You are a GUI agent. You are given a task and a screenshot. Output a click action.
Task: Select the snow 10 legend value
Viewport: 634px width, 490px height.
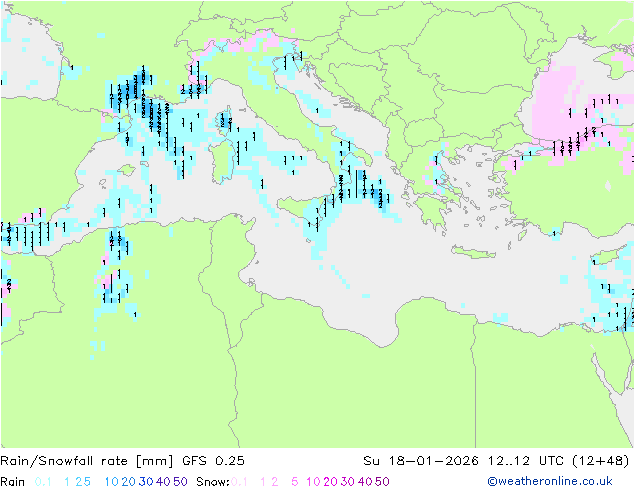[x=313, y=482]
